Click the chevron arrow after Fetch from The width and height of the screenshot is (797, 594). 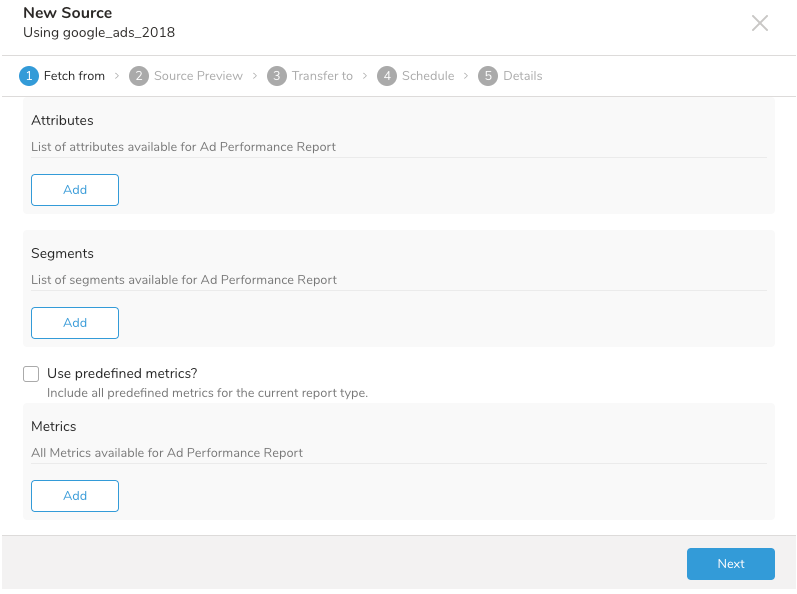click(x=117, y=76)
